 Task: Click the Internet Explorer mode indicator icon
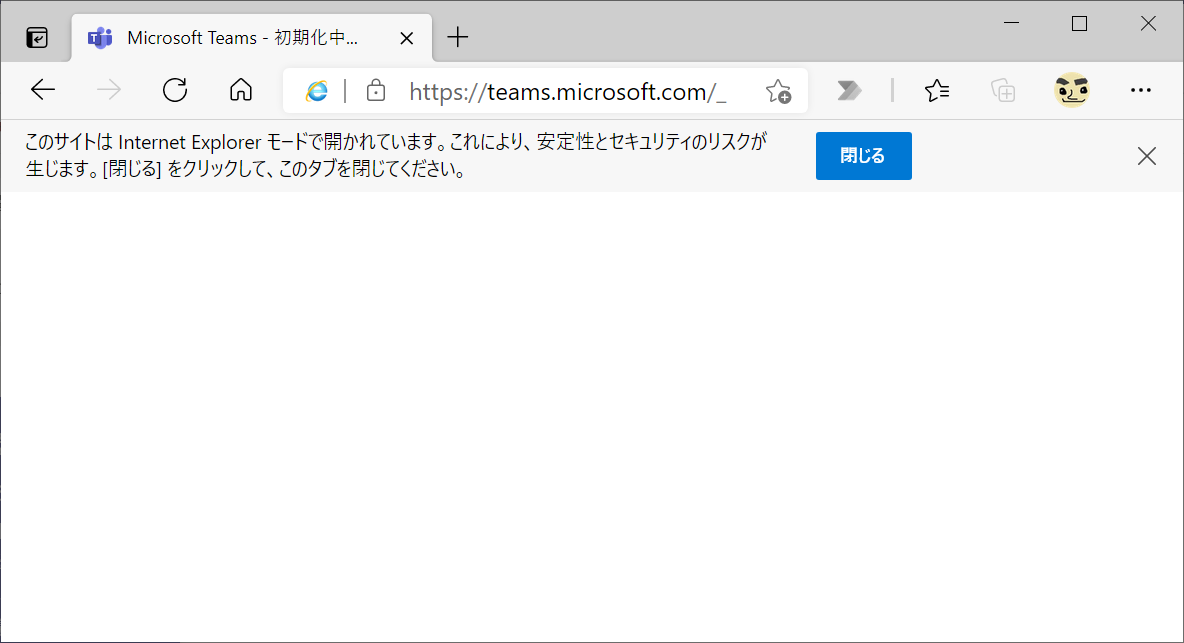(316, 91)
